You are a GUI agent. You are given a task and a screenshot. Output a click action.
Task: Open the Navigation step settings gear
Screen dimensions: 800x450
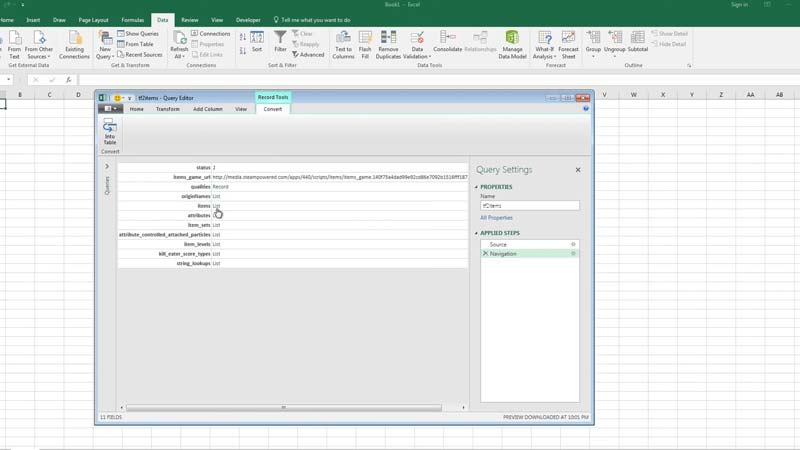[573, 254]
